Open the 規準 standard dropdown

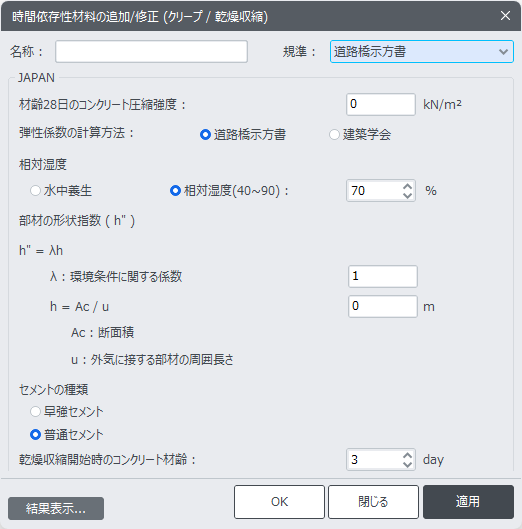coord(421,52)
